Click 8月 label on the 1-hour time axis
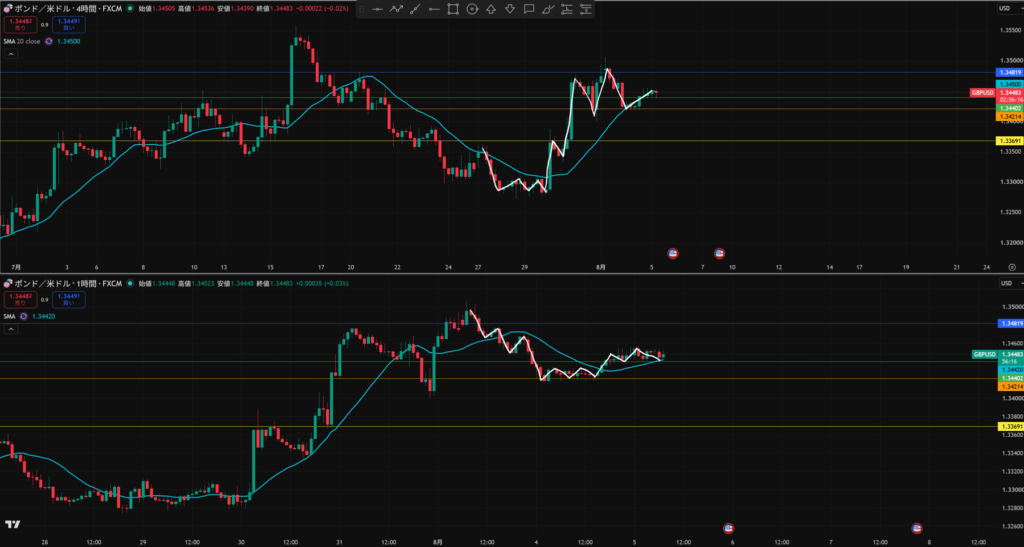1024x547 pixels. [x=438, y=542]
